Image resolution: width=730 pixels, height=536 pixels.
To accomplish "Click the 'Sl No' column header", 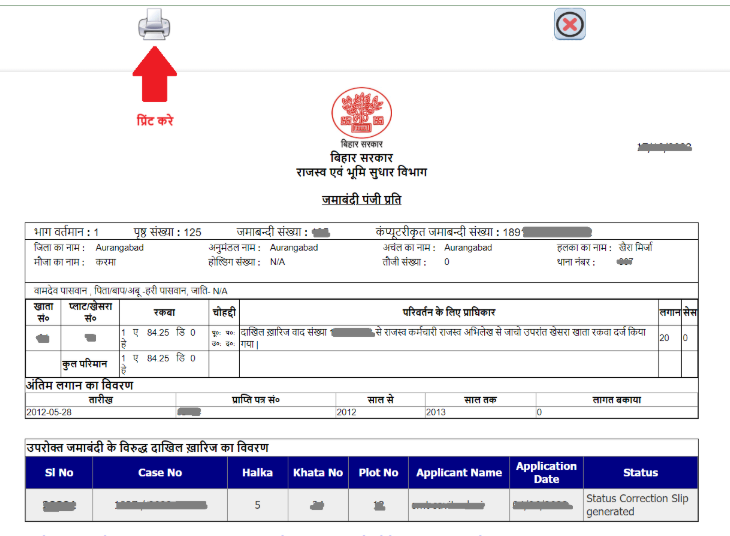I will pyautogui.click(x=60, y=472).
